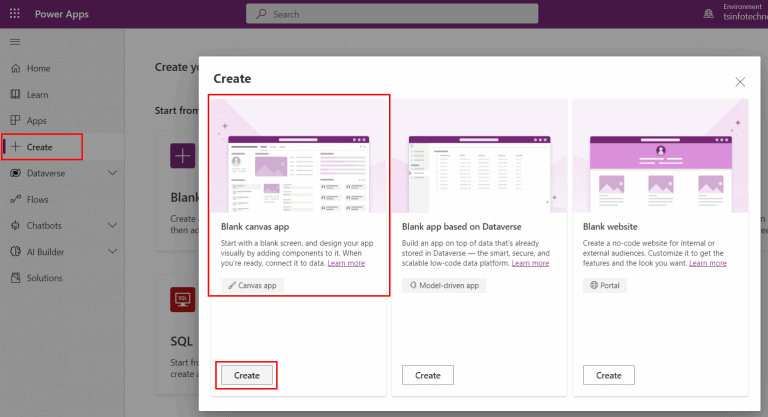The width and height of the screenshot is (768, 417).
Task: Click the search magnifier icon
Action: (262, 14)
